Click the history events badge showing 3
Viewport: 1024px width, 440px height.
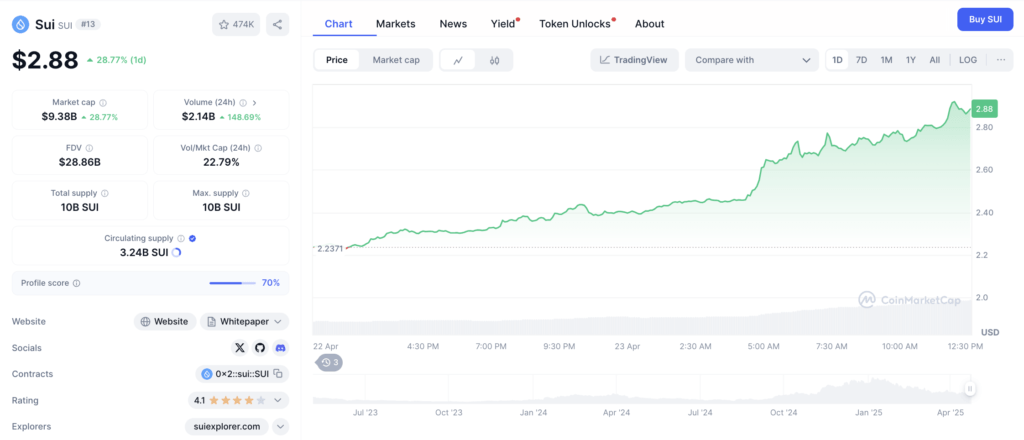coord(330,362)
